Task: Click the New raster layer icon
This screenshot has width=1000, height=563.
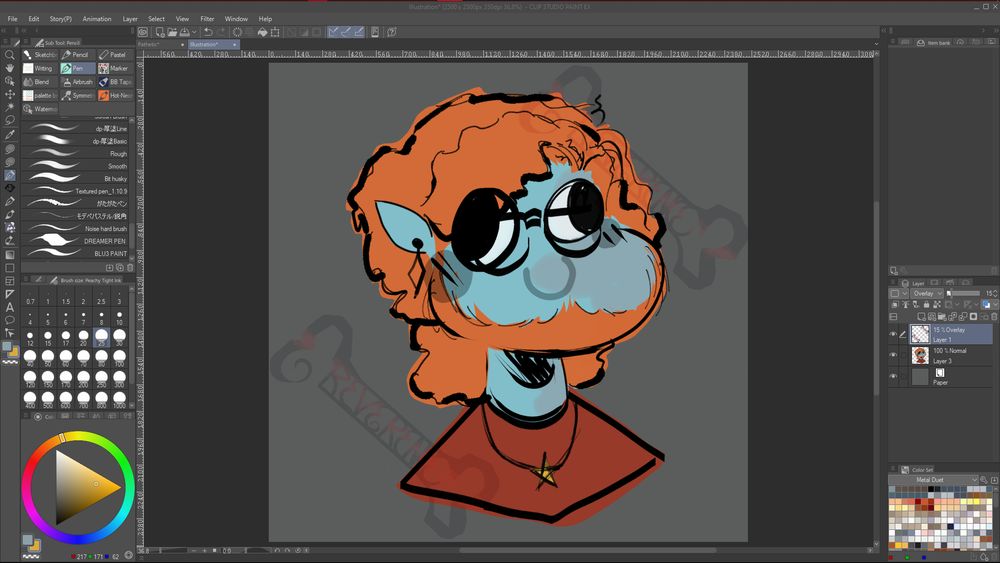Action: tap(922, 317)
